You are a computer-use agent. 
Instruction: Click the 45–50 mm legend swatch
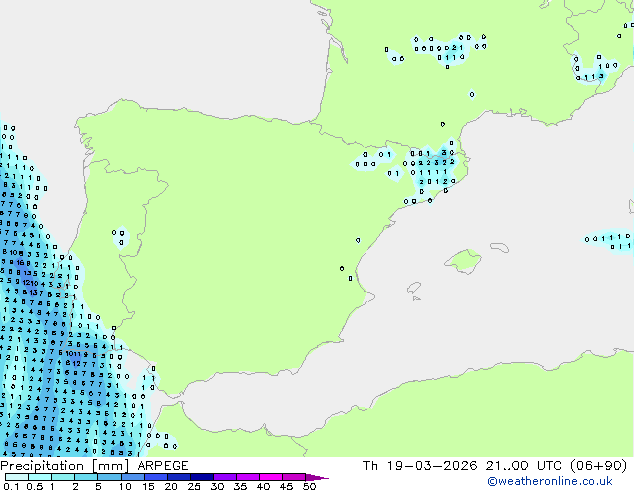pyautogui.click(x=294, y=477)
